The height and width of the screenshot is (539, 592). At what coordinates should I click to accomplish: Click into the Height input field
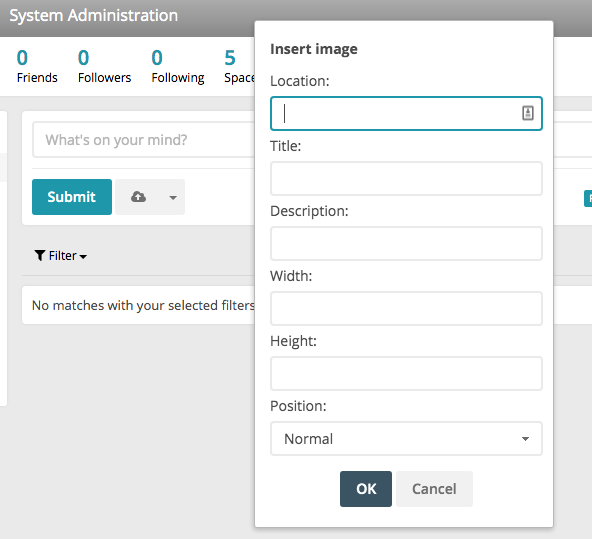tap(406, 373)
